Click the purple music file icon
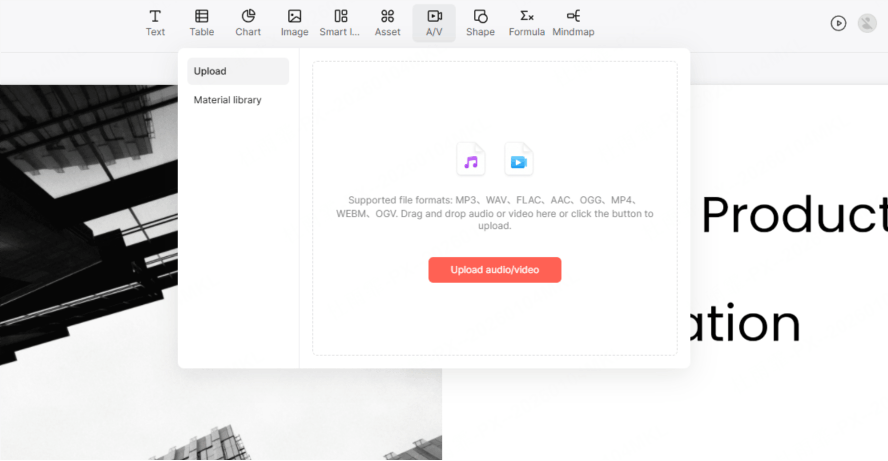Image resolution: width=888 pixels, height=461 pixels. pos(471,160)
